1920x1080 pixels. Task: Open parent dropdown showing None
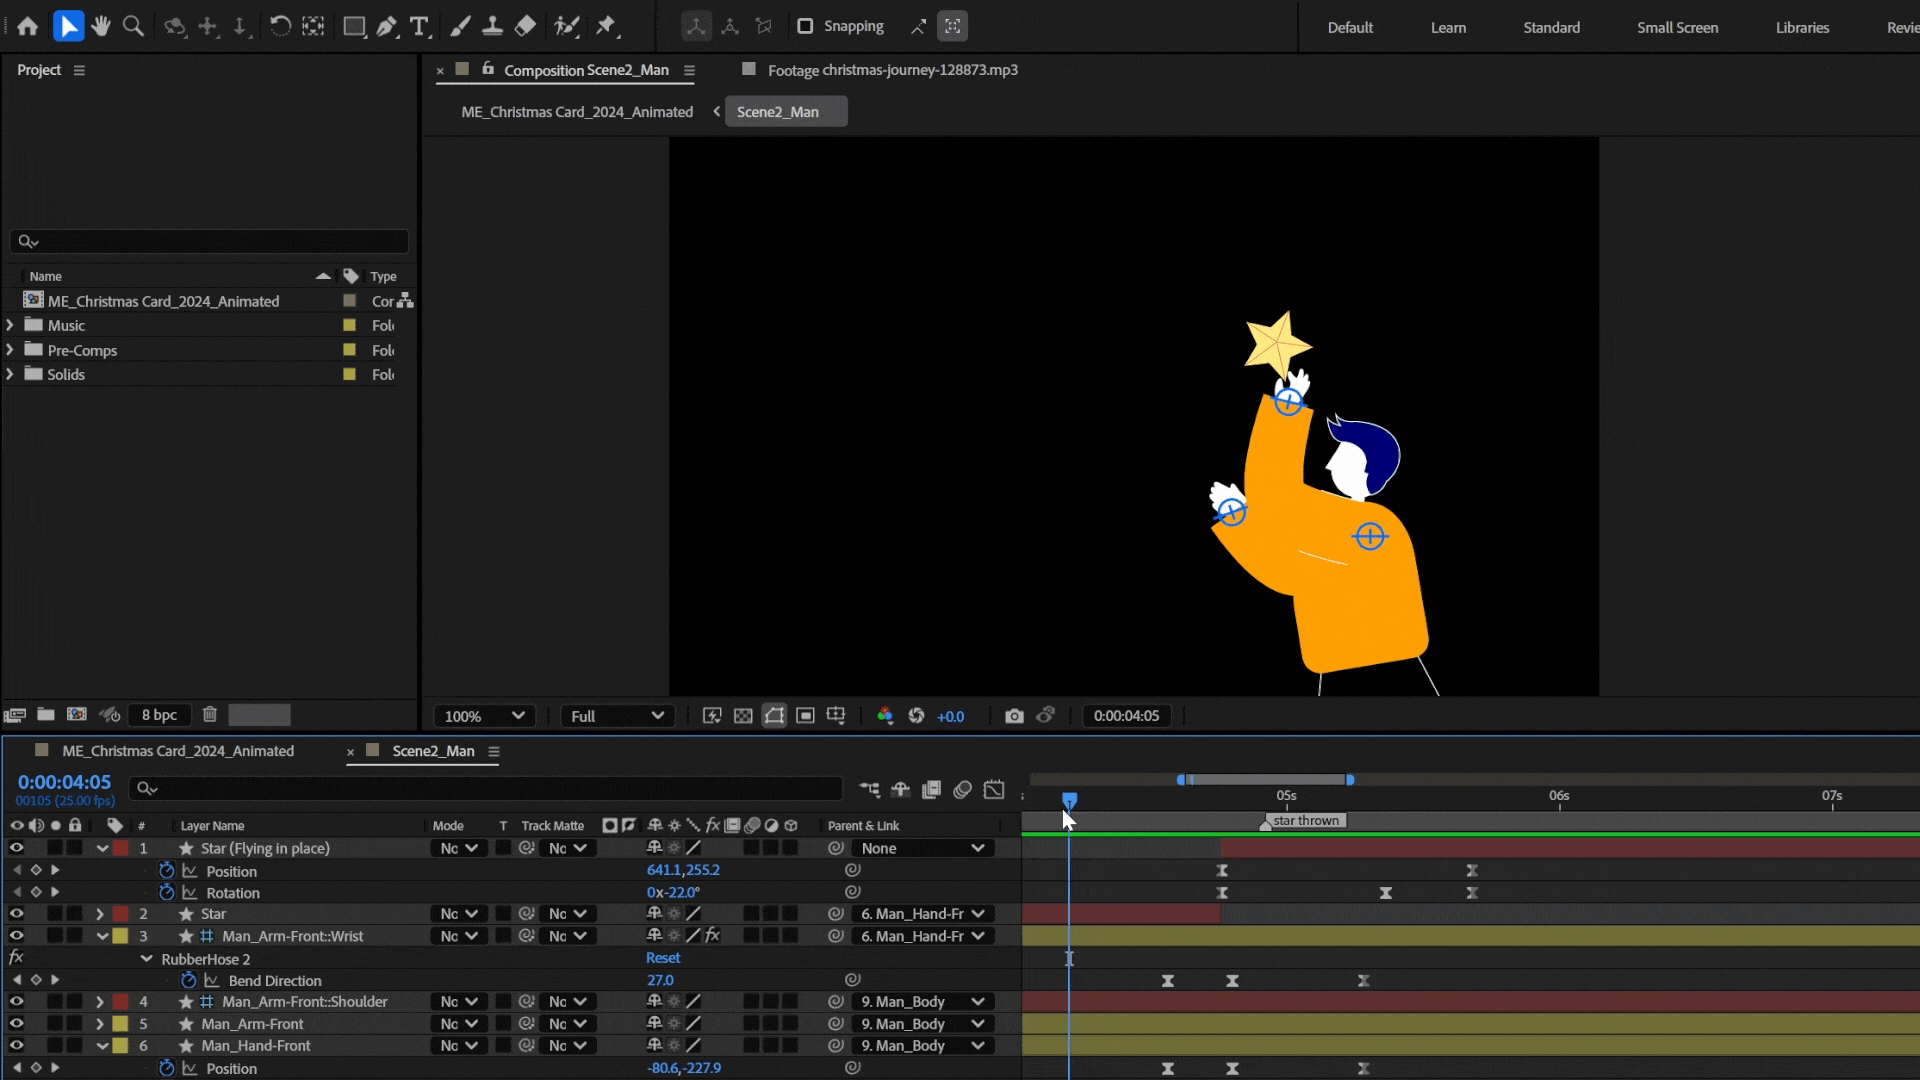click(922, 848)
